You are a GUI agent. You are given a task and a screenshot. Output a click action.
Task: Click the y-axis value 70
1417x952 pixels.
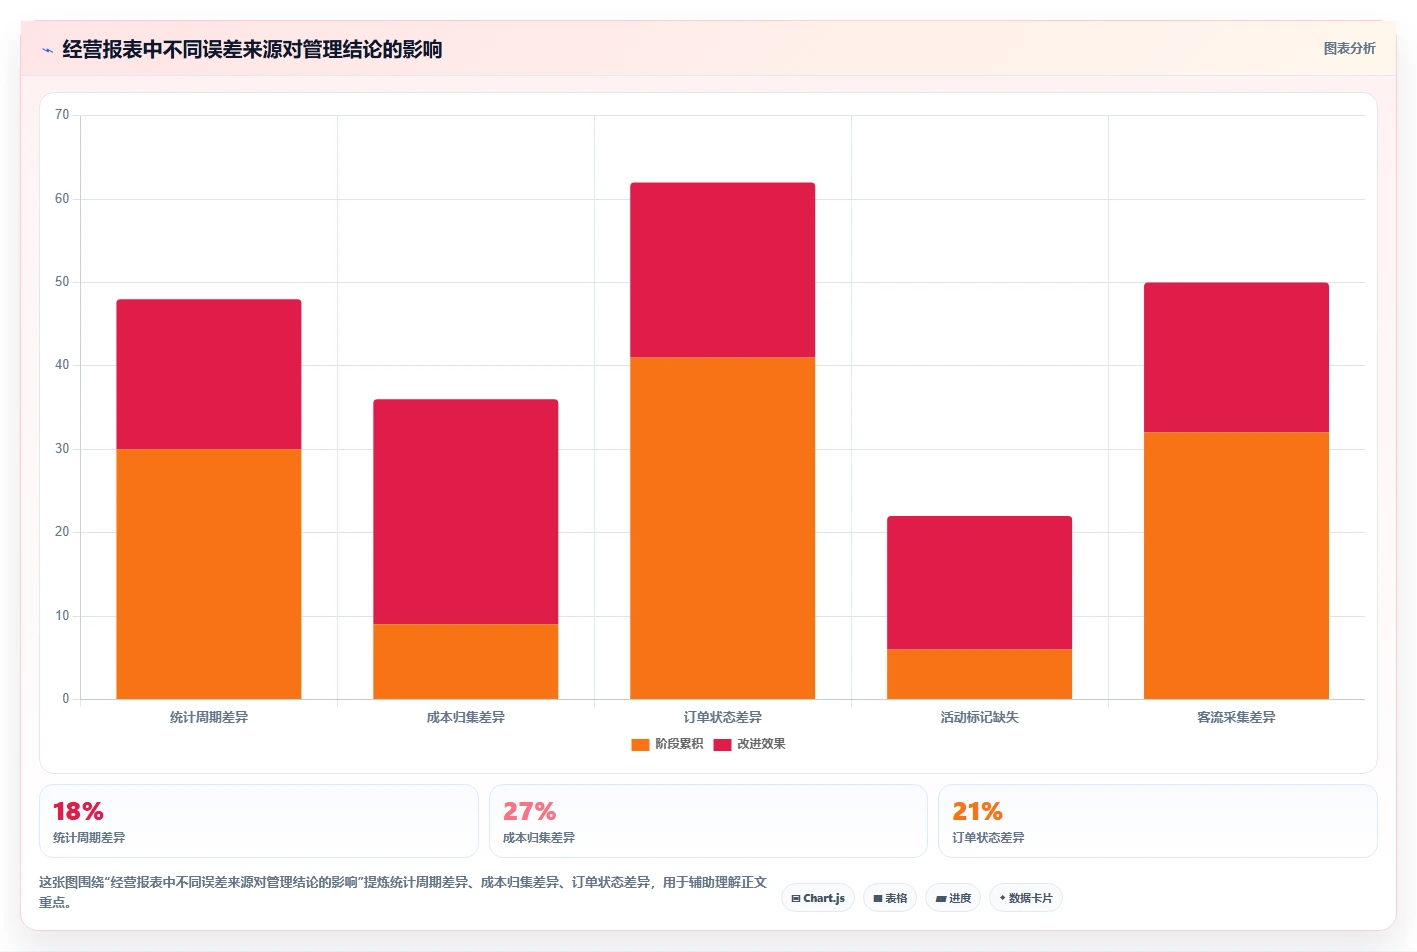[x=62, y=115]
